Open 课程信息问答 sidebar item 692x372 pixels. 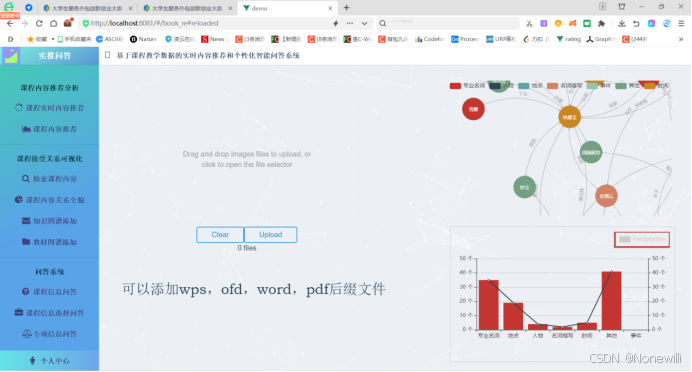pos(49,292)
